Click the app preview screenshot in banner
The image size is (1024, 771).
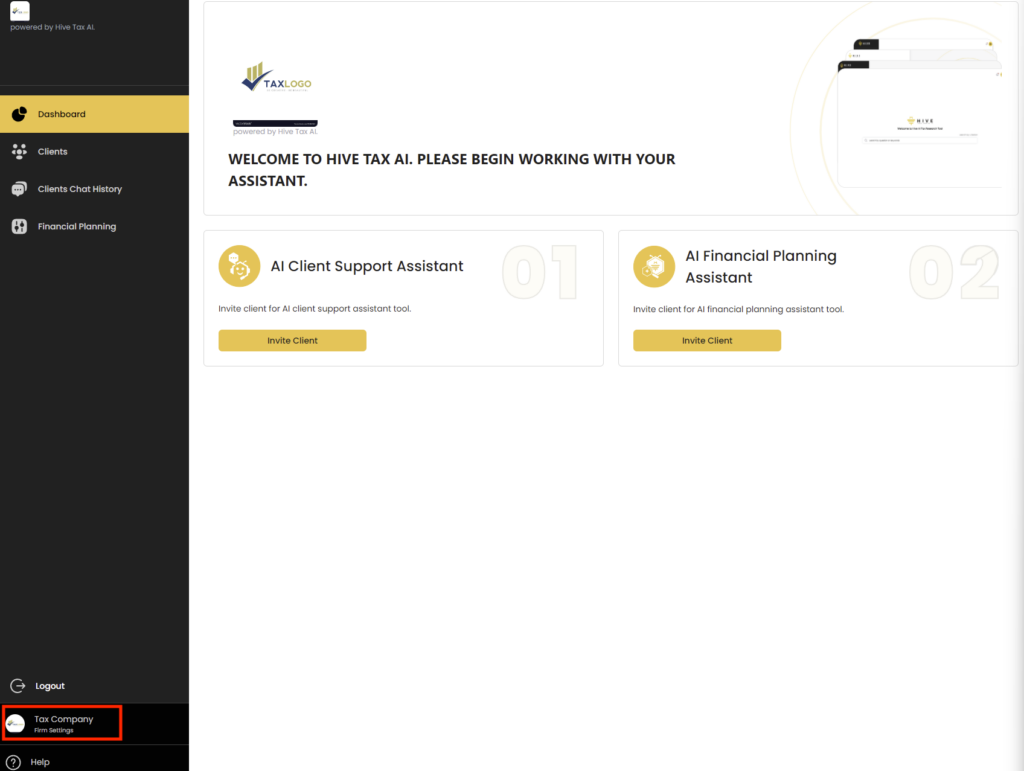[918, 115]
